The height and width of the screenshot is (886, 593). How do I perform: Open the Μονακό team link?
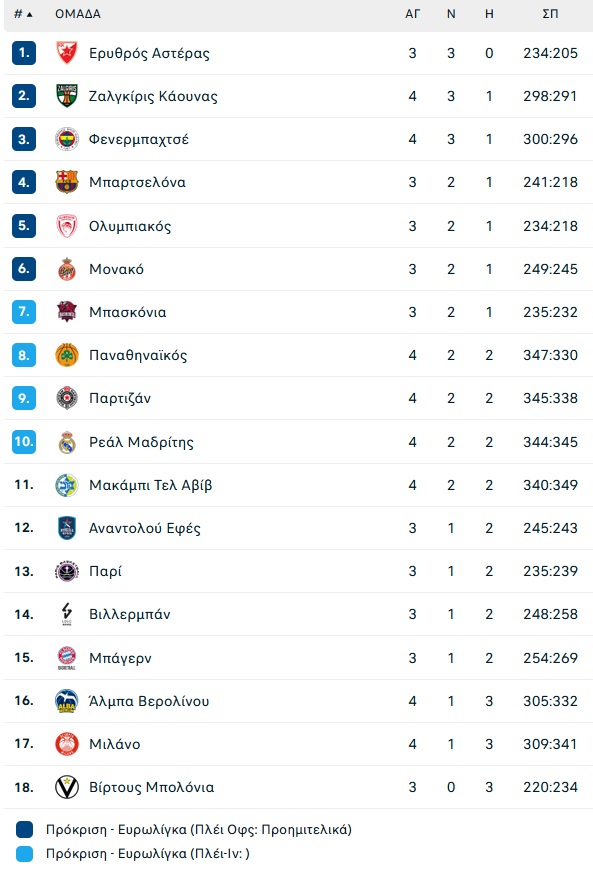(x=116, y=269)
